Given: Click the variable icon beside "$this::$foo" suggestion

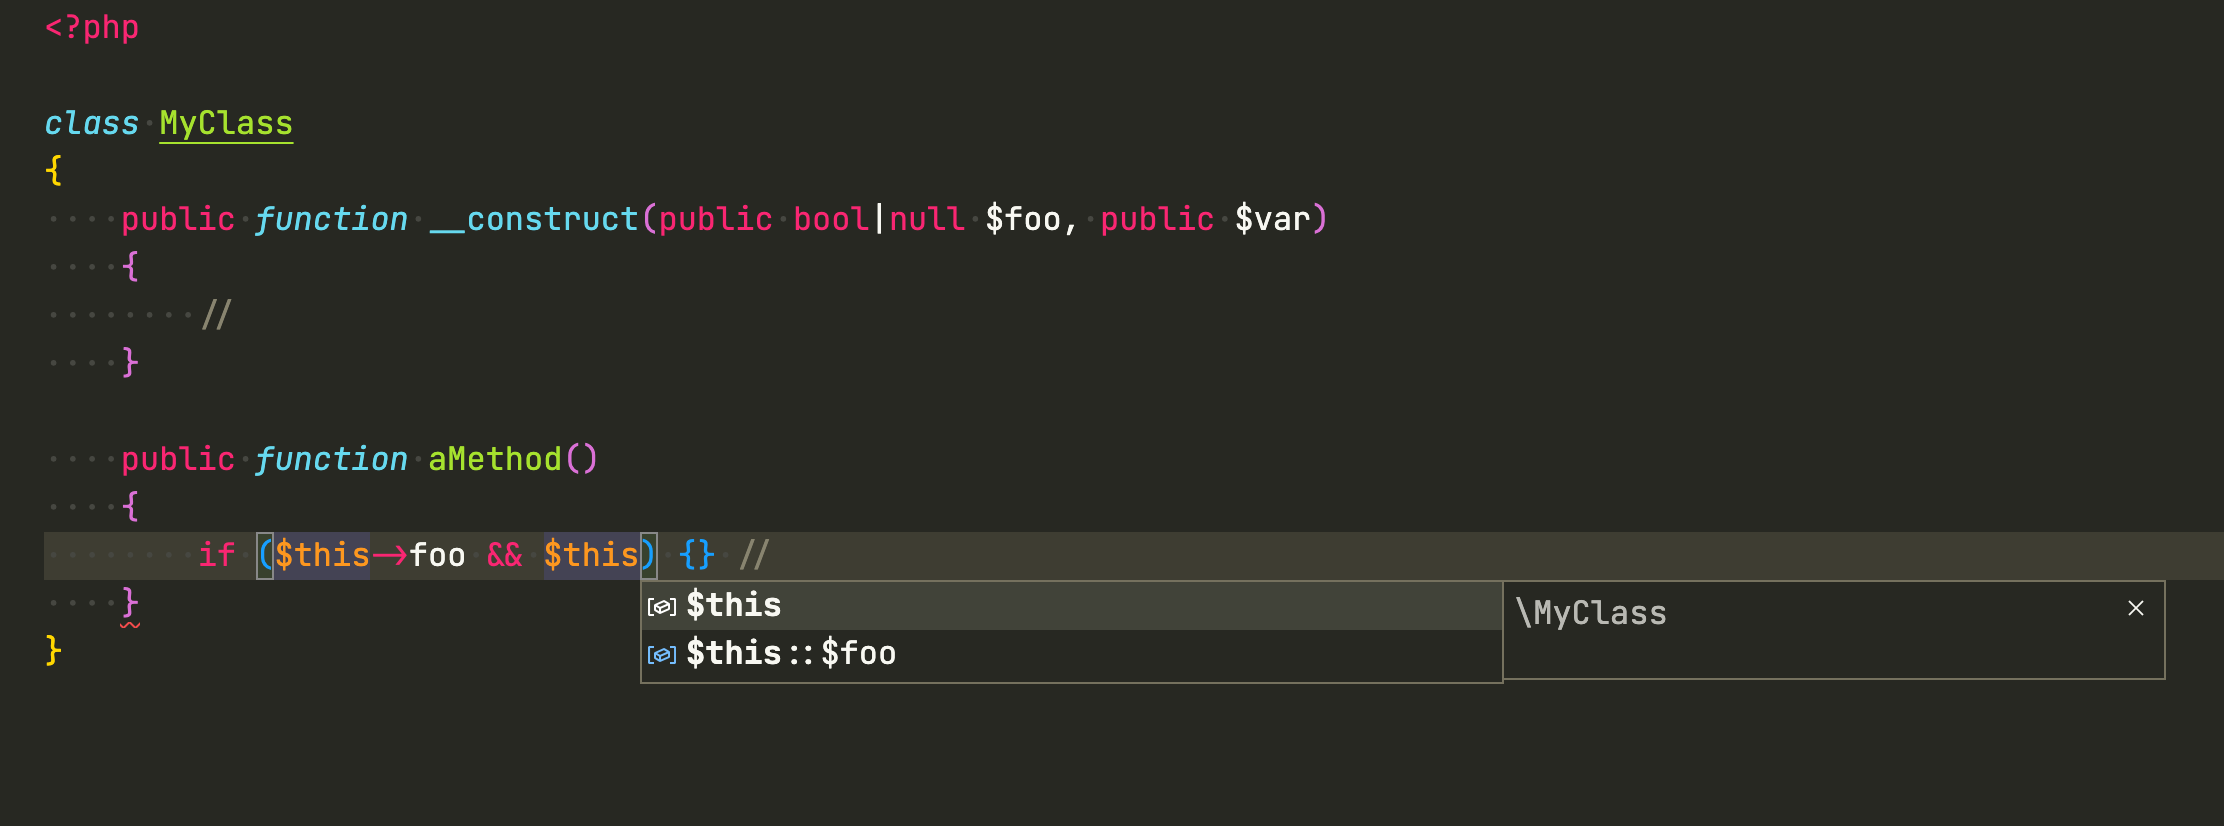Looking at the screenshot, I should [x=661, y=653].
